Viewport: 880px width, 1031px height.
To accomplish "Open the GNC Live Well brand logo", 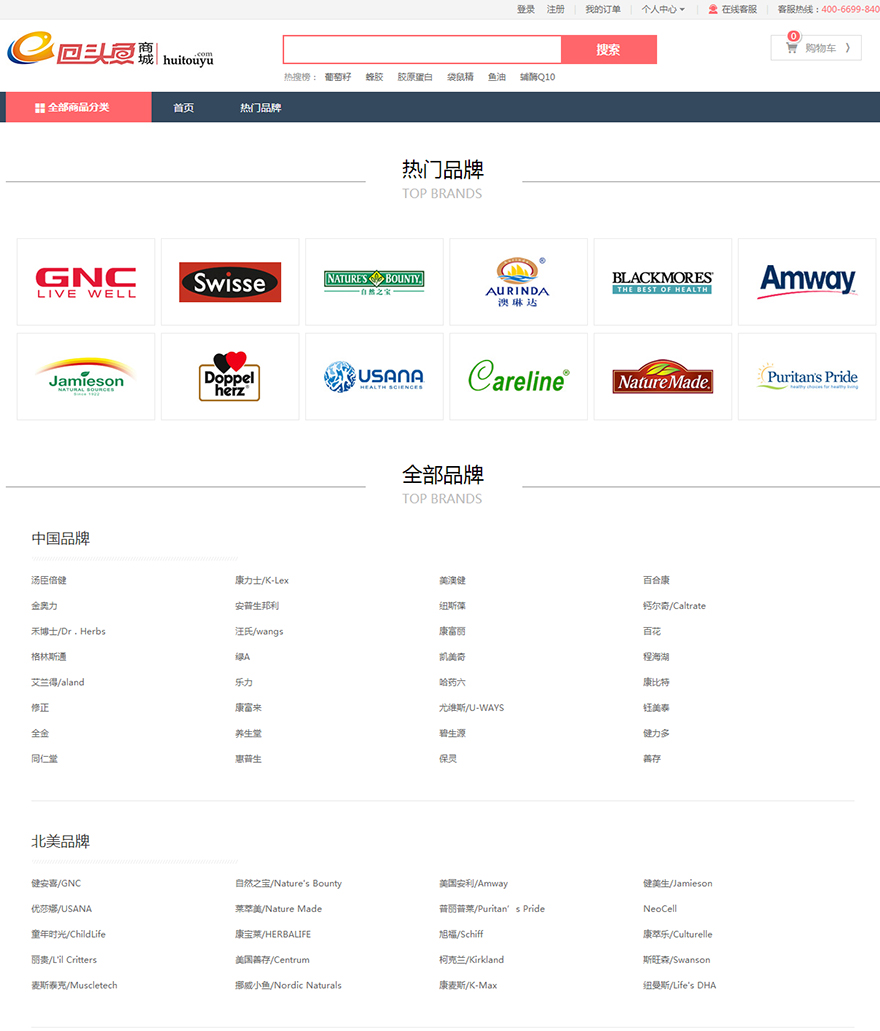I will point(86,282).
